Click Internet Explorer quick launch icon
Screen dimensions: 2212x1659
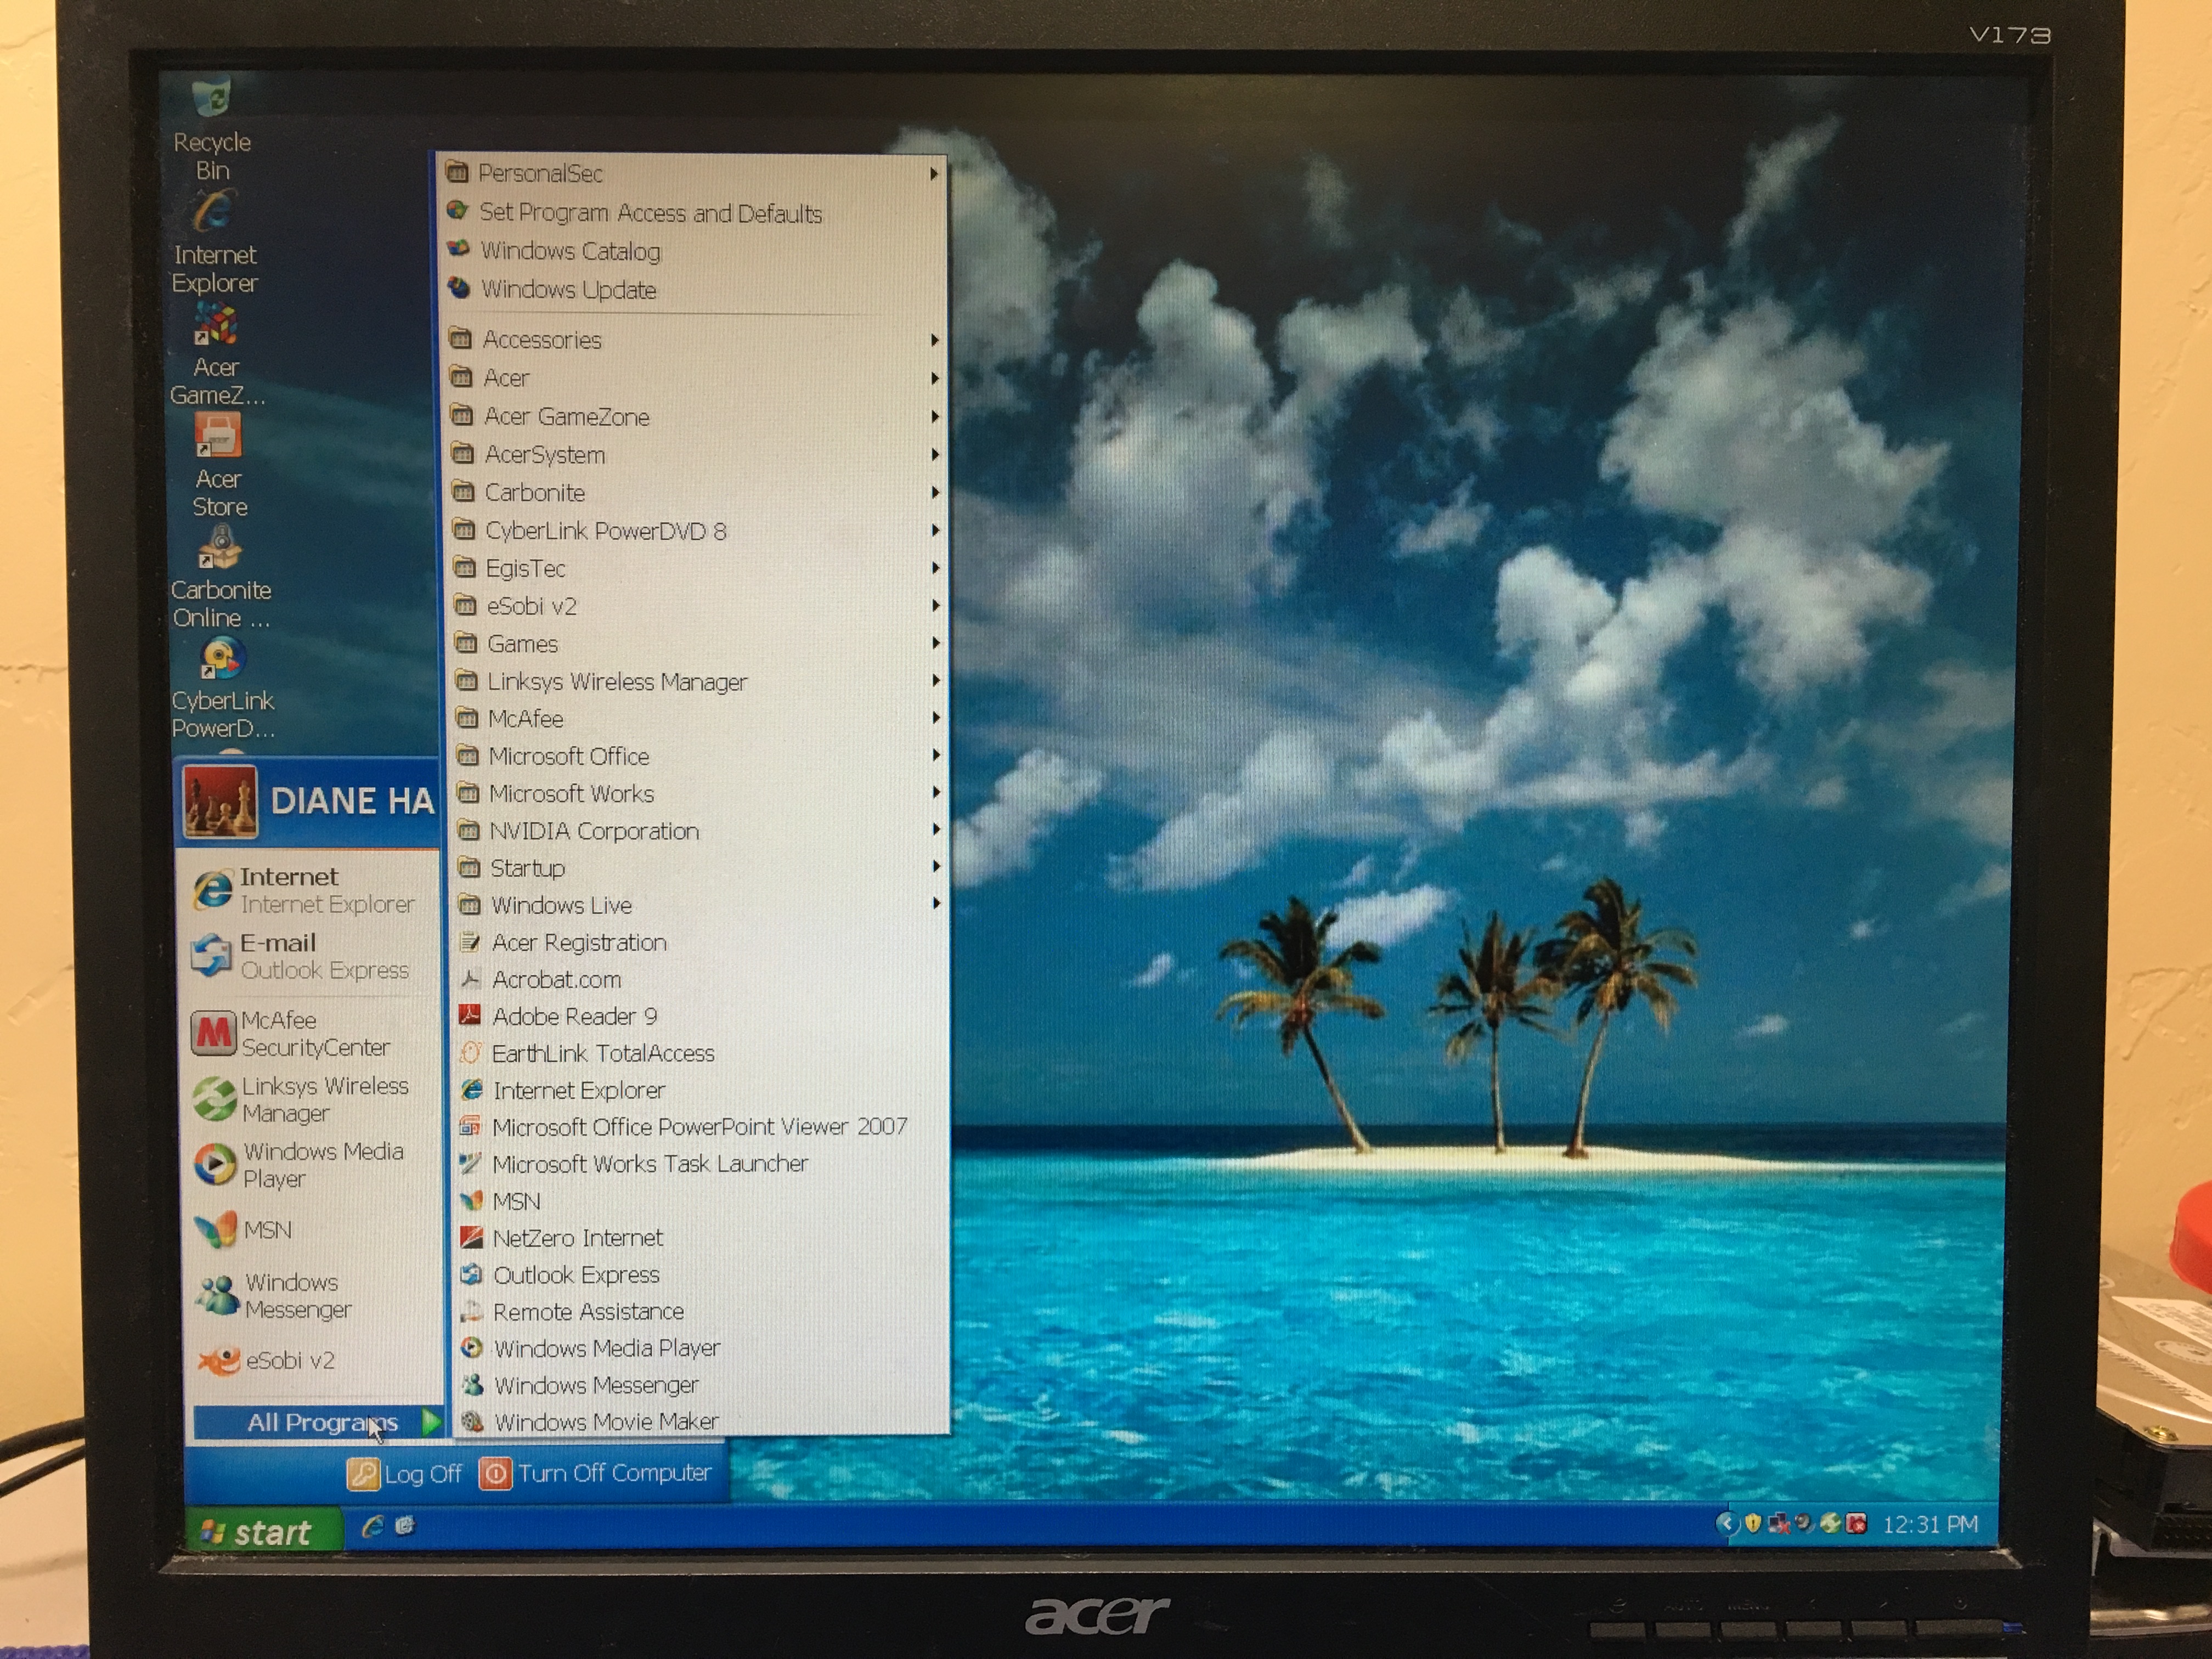[372, 1527]
